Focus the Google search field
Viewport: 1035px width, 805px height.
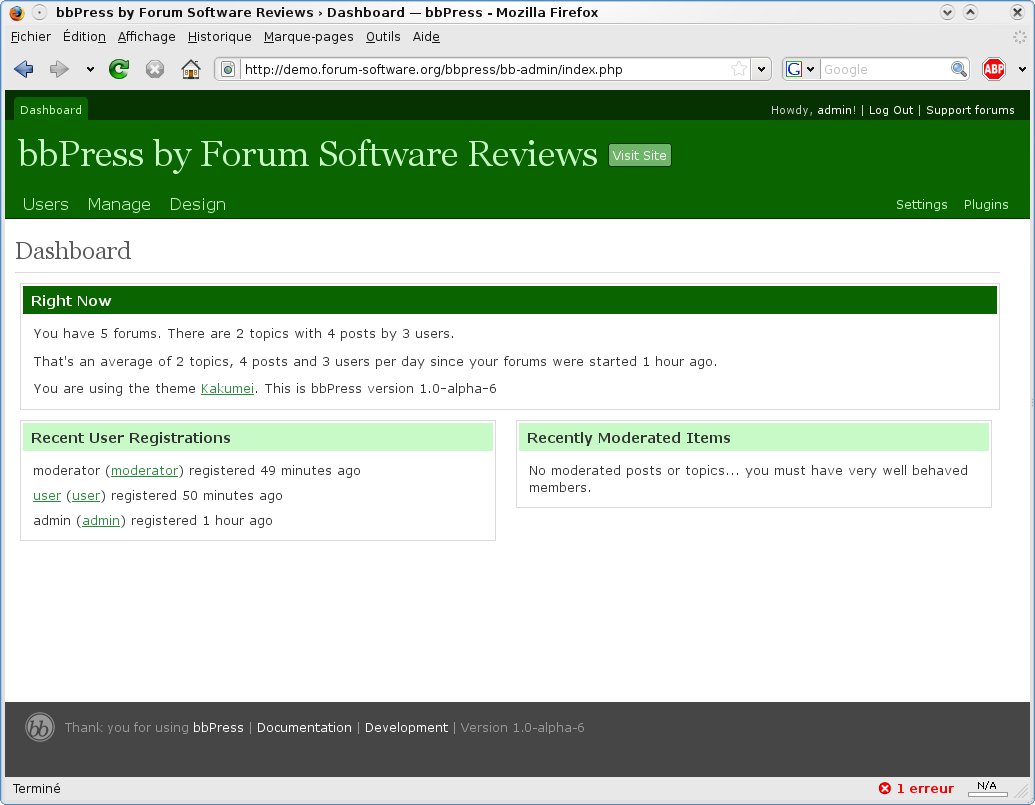point(885,69)
